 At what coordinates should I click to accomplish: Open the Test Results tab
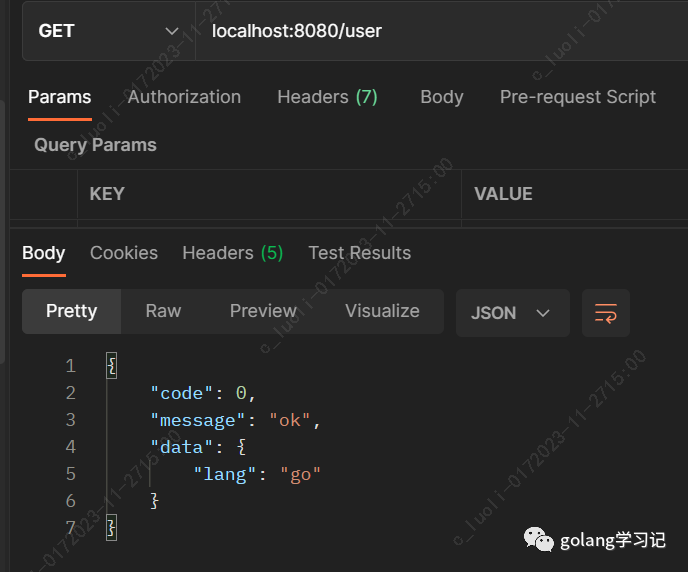(359, 253)
